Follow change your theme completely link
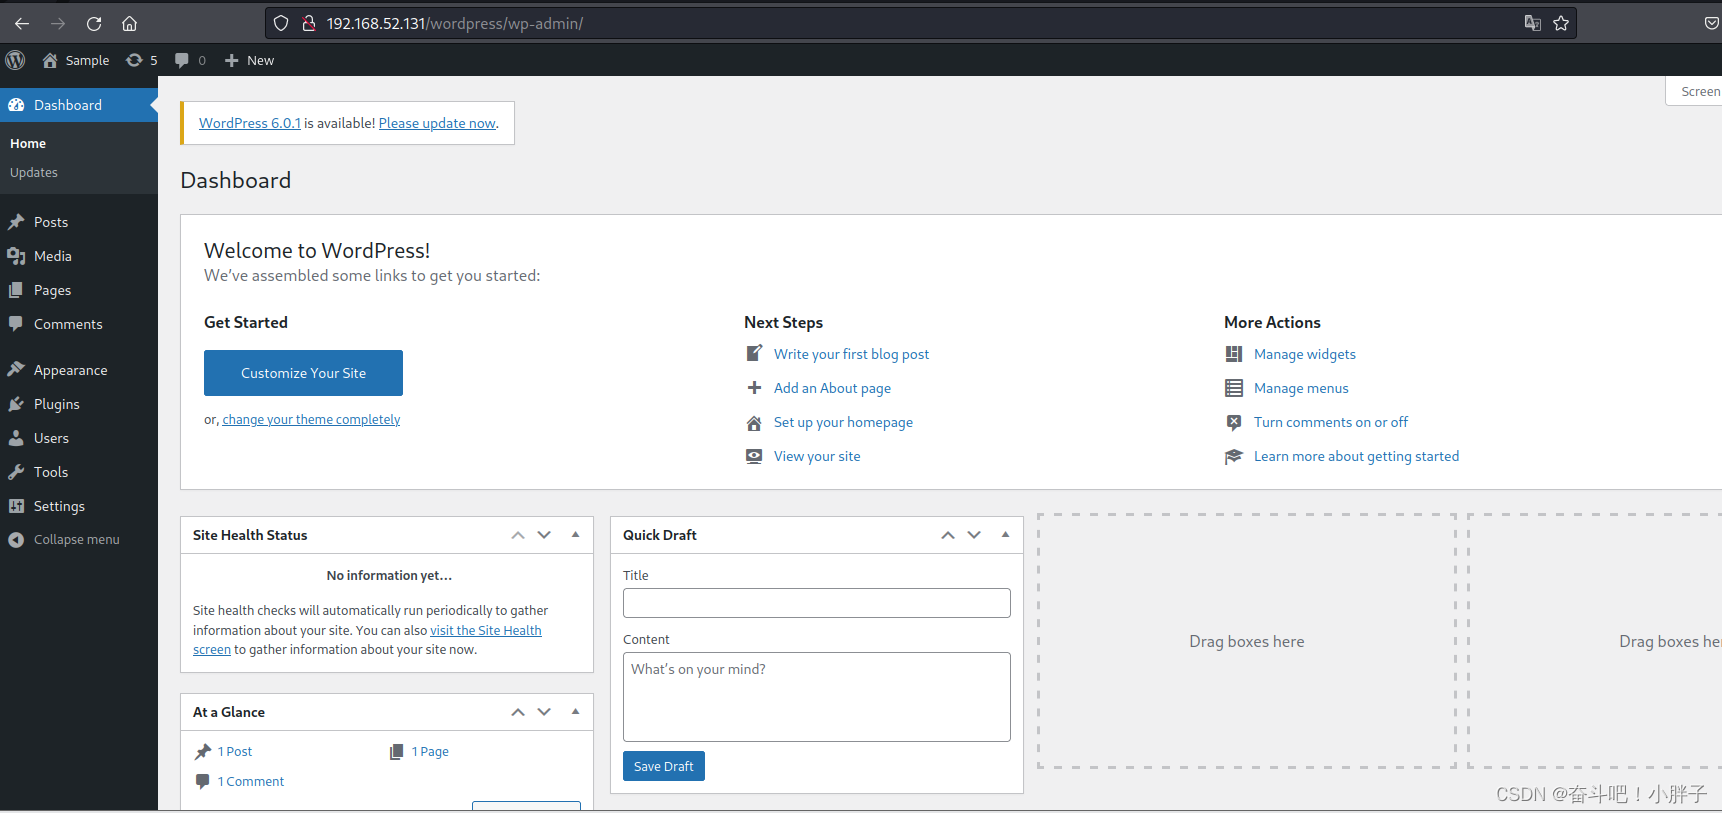The width and height of the screenshot is (1722, 813). pyautogui.click(x=311, y=419)
